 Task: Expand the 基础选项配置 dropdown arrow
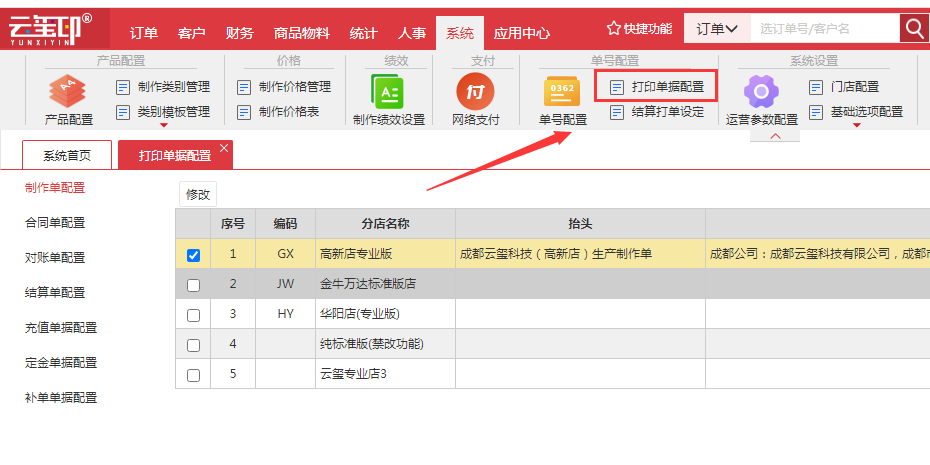click(x=856, y=126)
